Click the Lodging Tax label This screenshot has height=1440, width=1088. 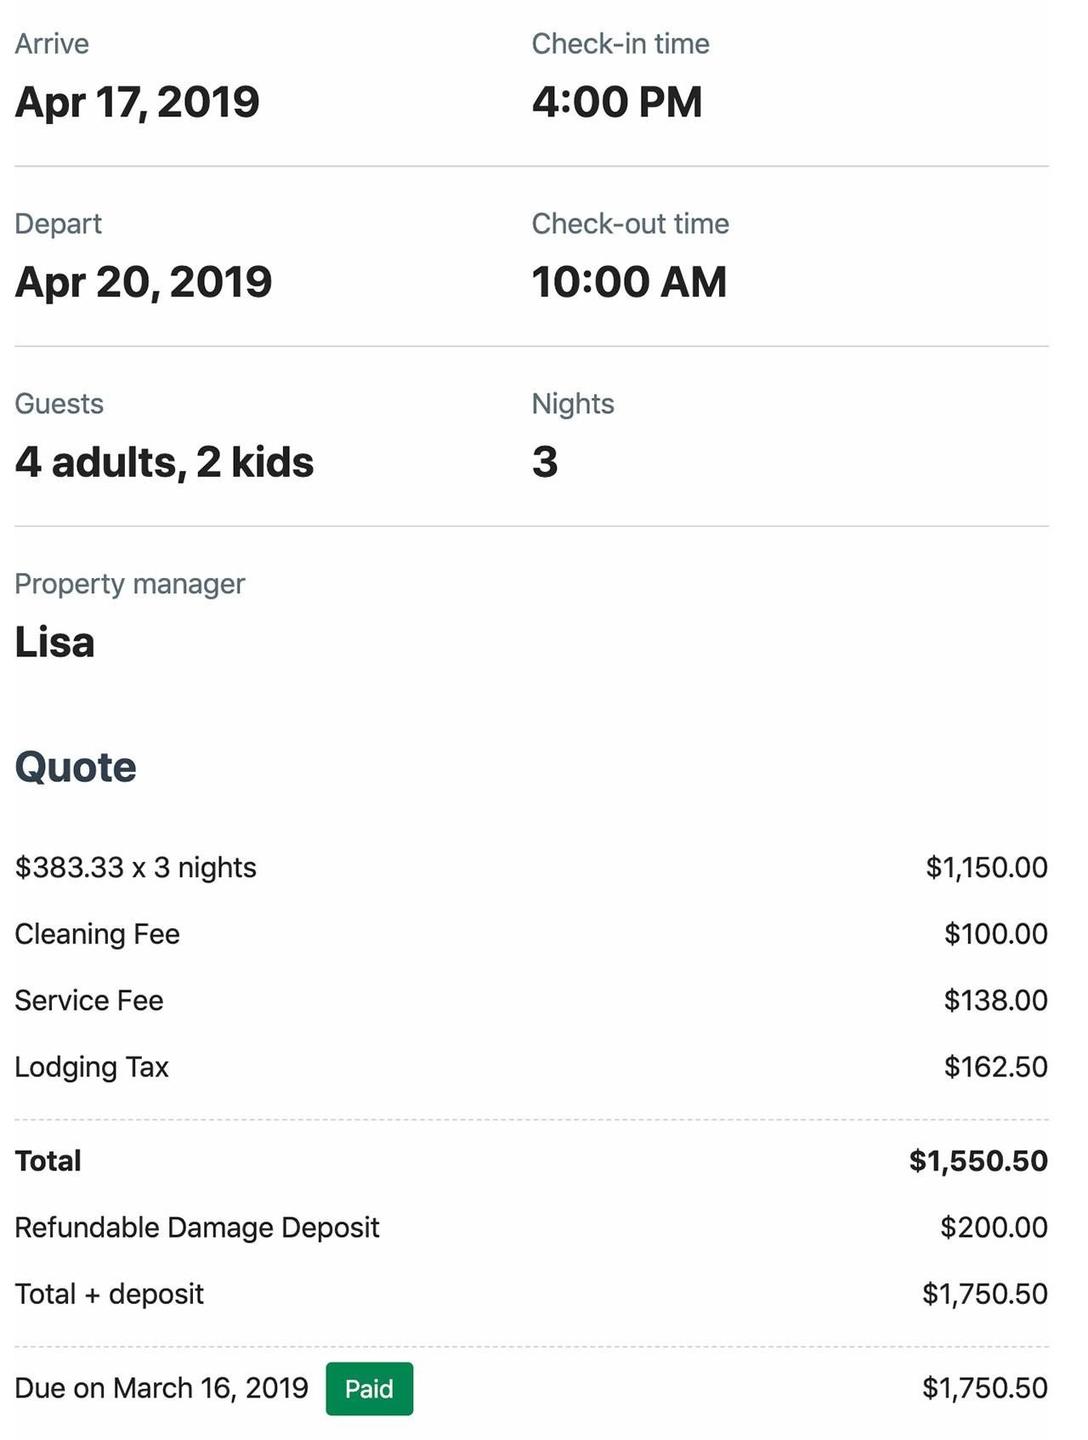[92, 1067]
